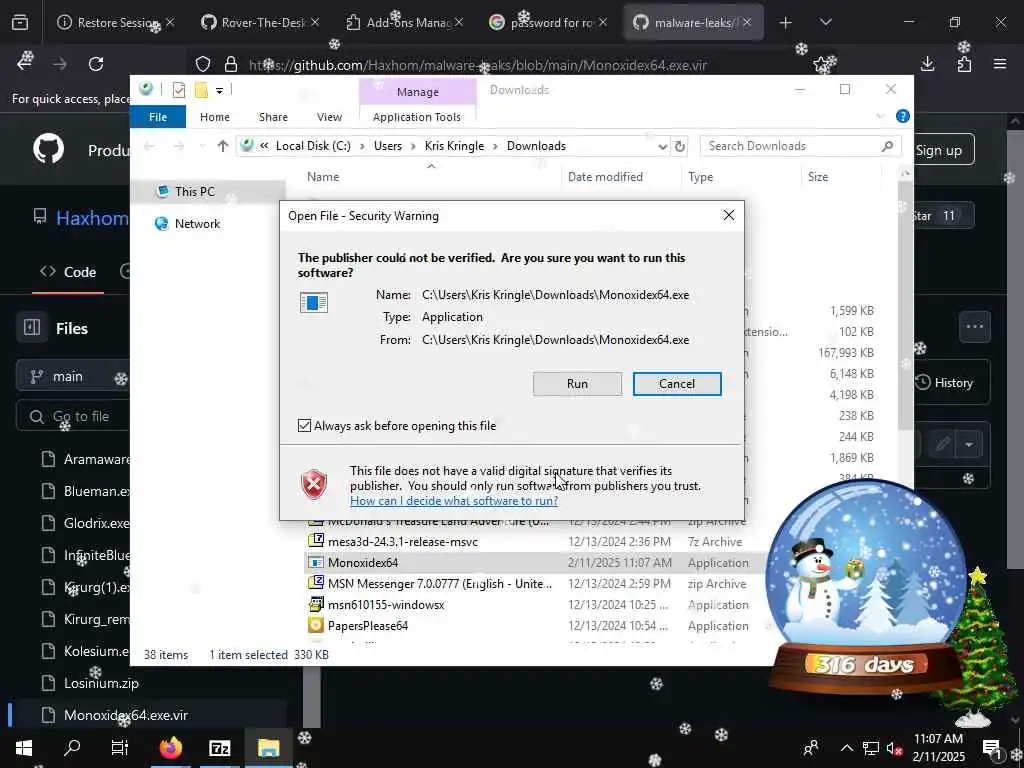Open Firefox downloads panel
Screen dimensions: 1024x768
click(927, 64)
